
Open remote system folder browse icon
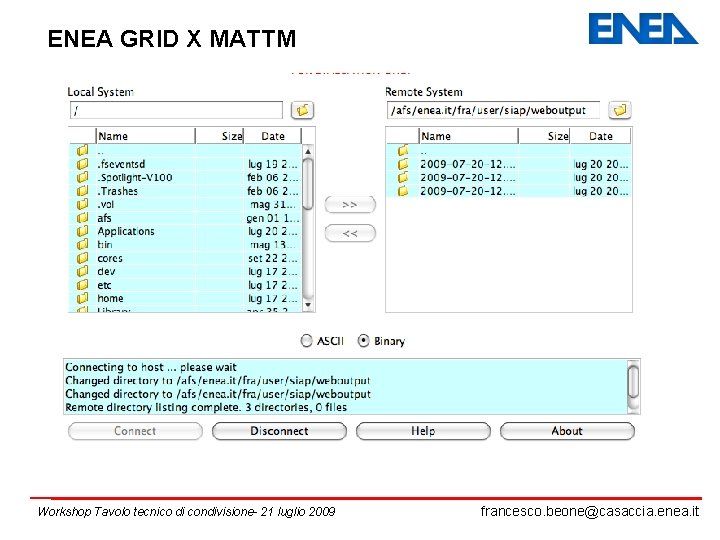click(619, 110)
